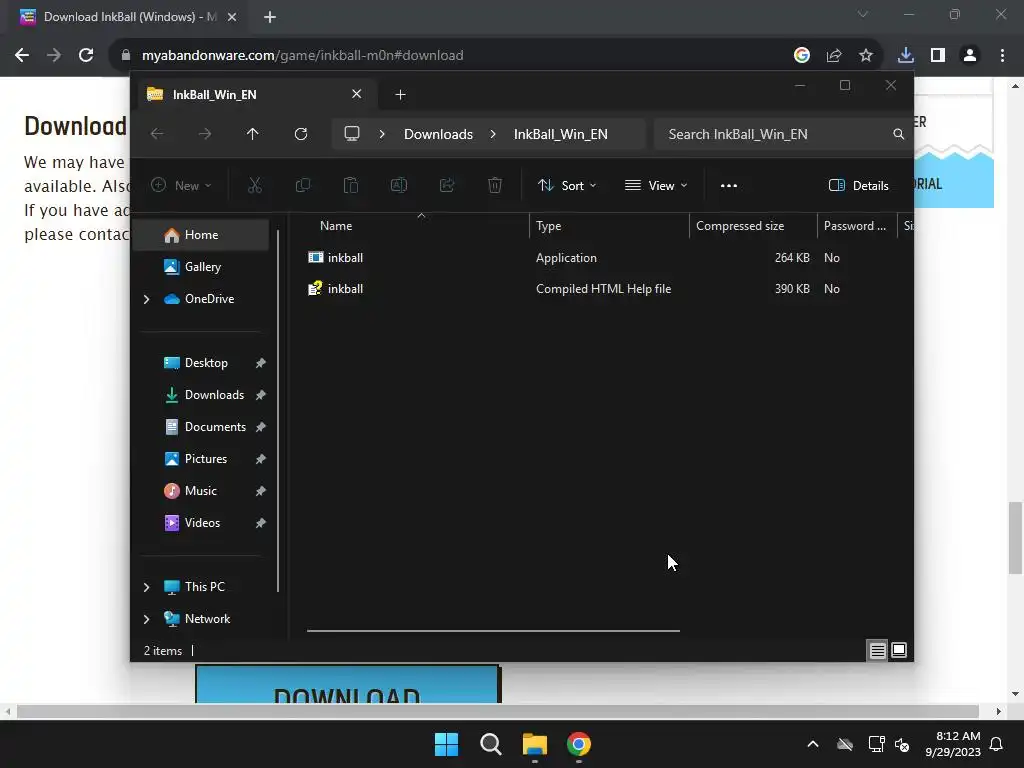
Task: Click the Paste clipboard icon in Explorer toolbar
Action: point(351,185)
